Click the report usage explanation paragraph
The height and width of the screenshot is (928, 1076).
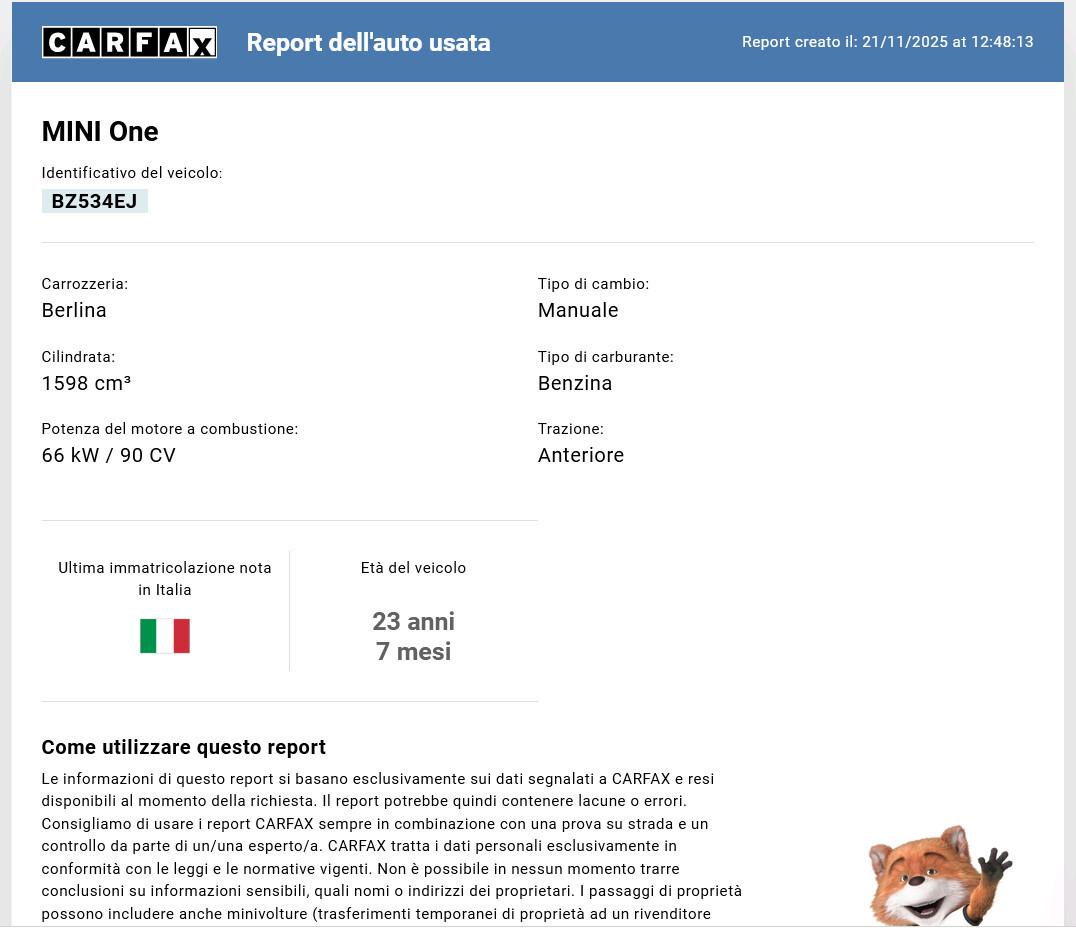tap(392, 846)
